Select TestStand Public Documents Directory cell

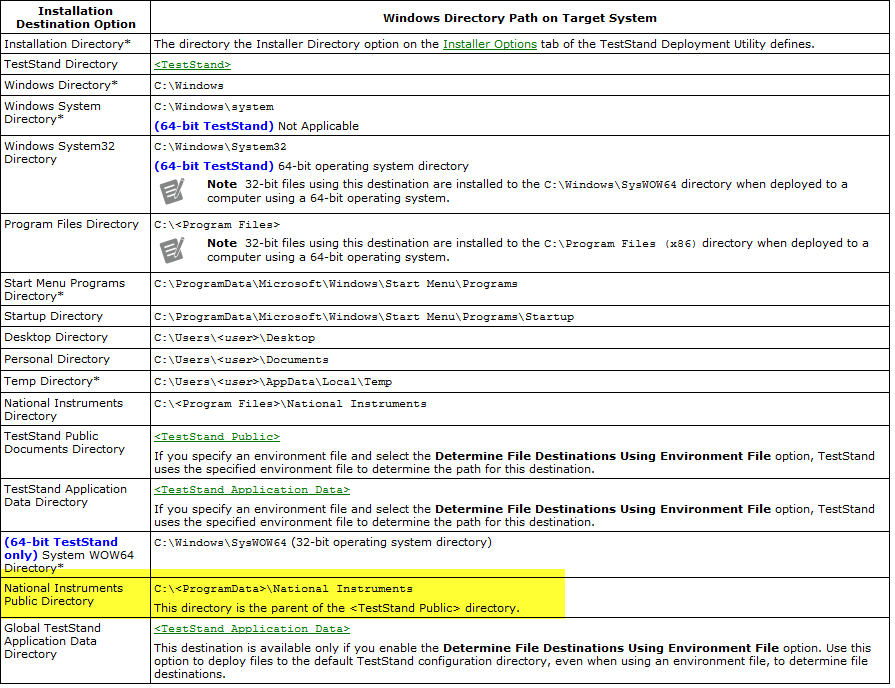tap(75, 452)
